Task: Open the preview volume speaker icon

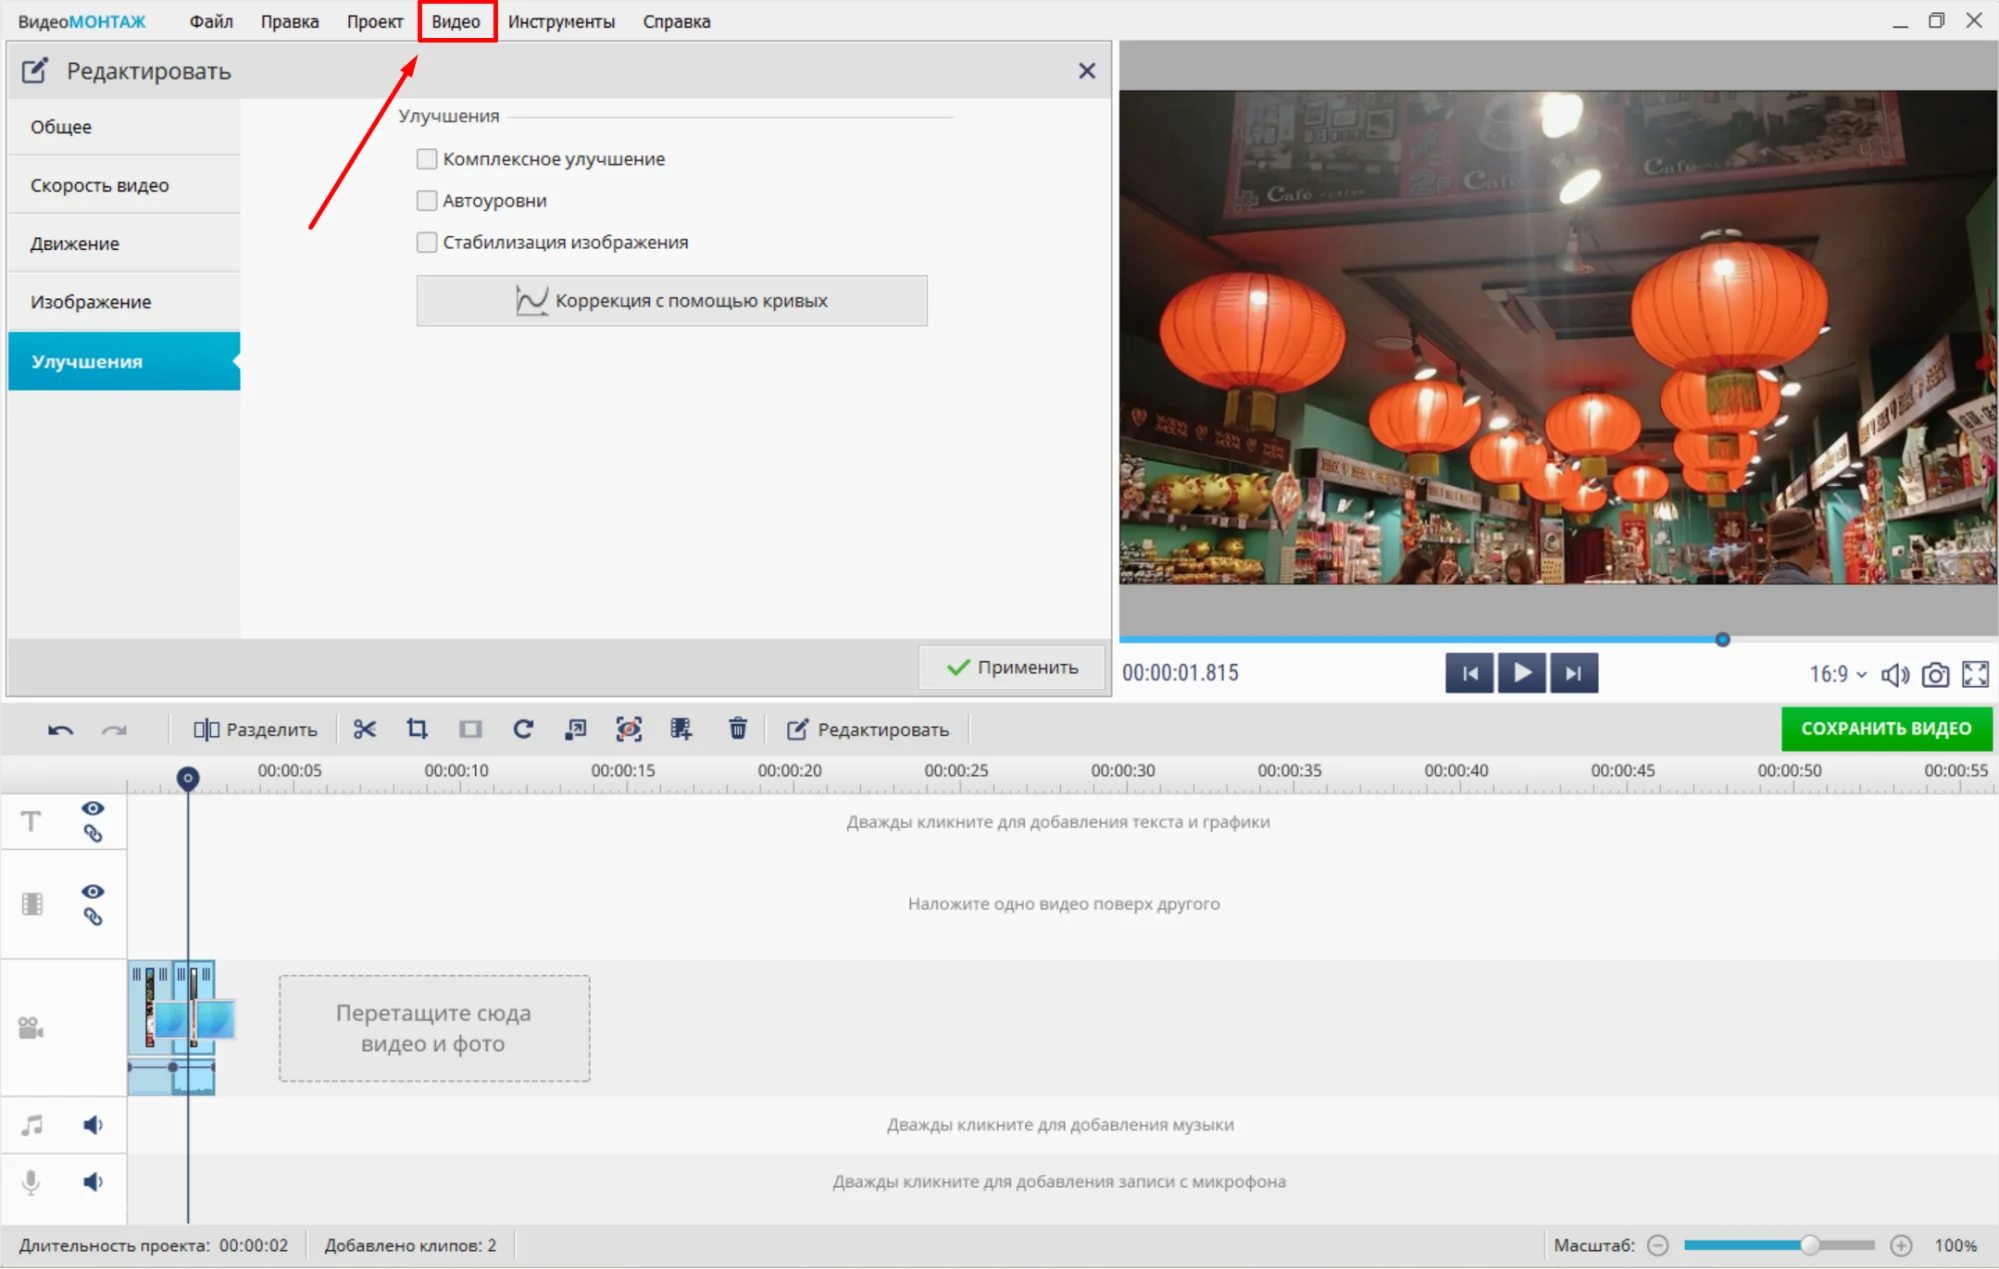Action: 1895,675
